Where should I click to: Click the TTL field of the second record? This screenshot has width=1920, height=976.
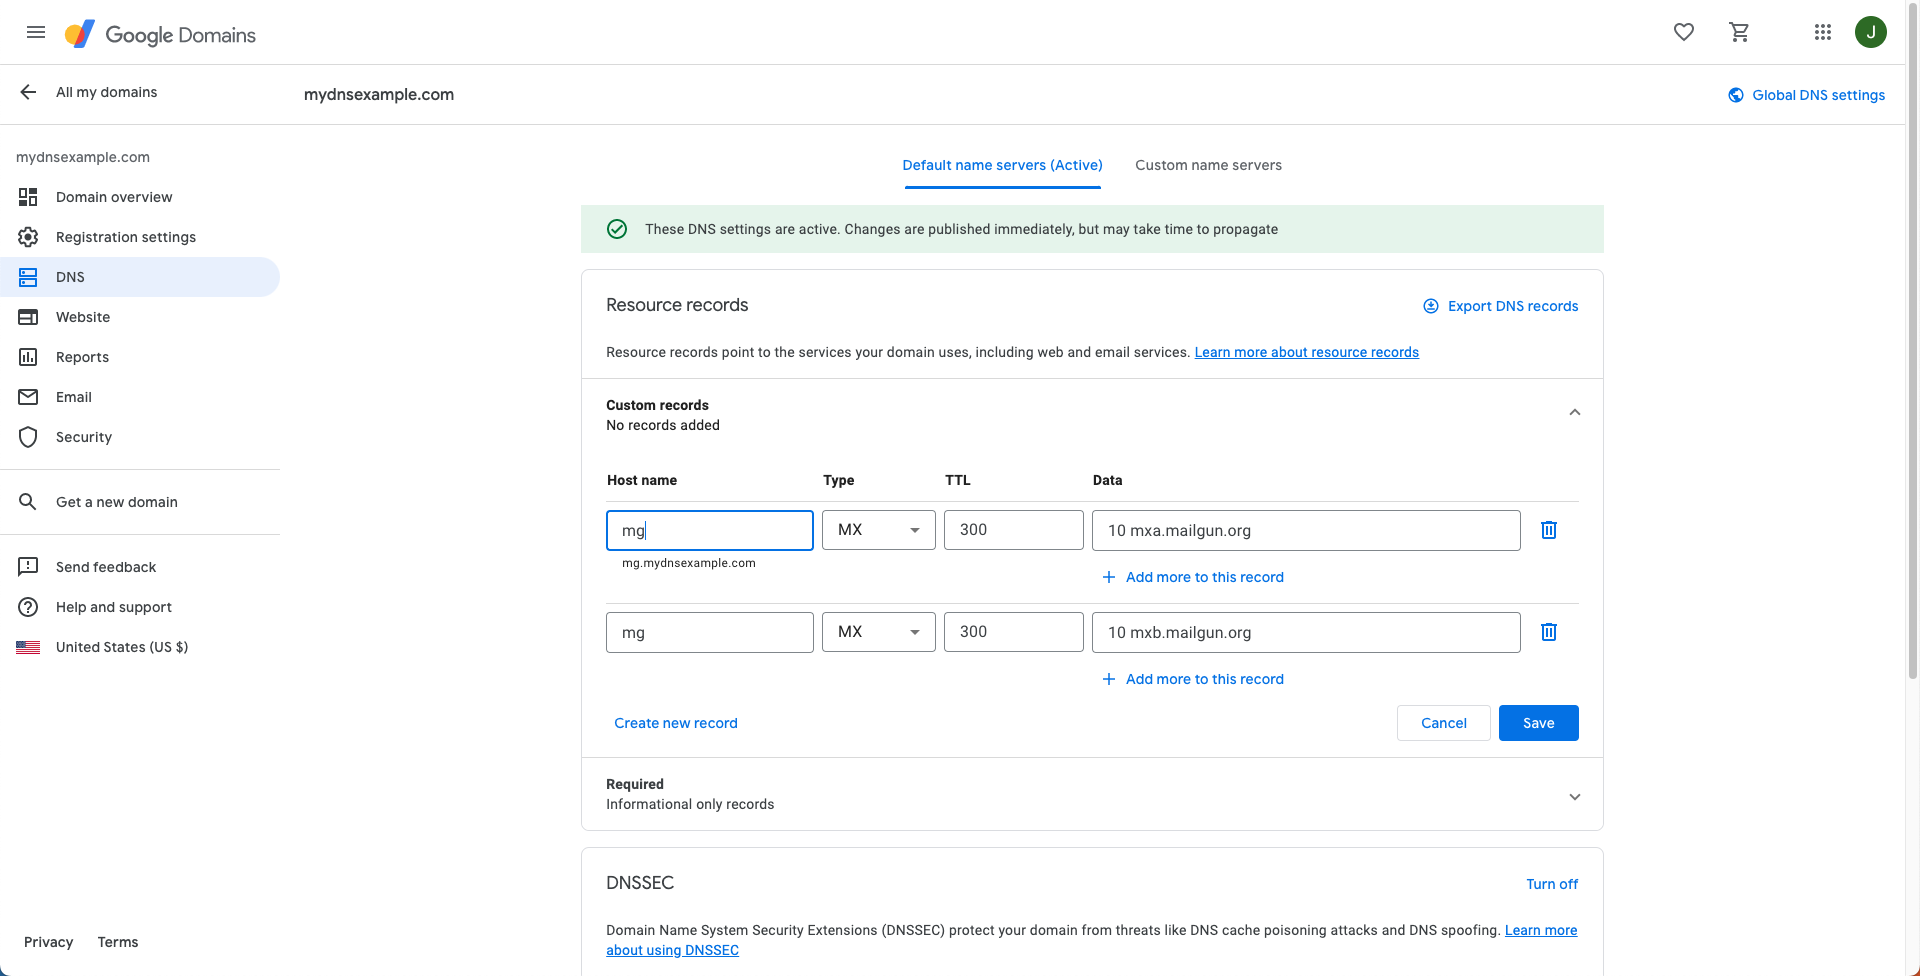pyautogui.click(x=1013, y=631)
